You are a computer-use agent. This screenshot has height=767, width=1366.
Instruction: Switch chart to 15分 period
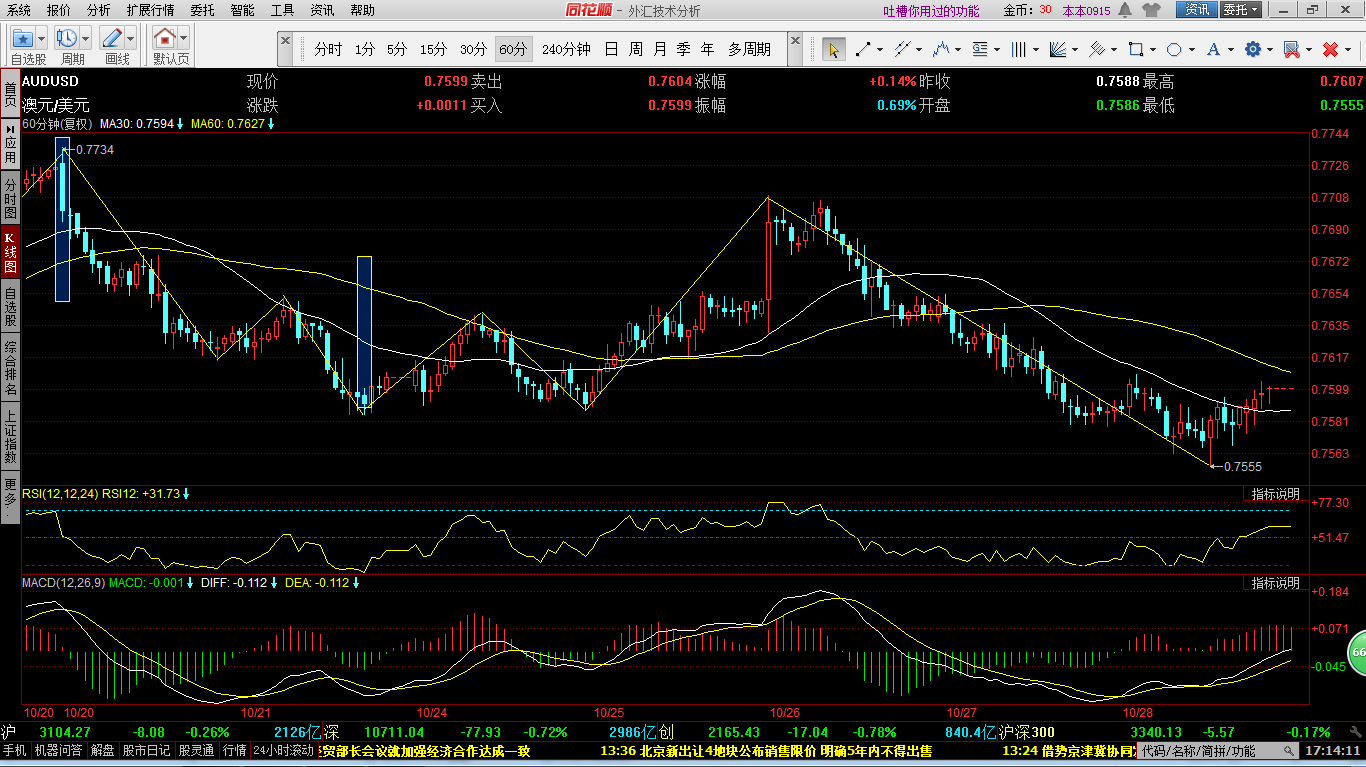[433, 49]
